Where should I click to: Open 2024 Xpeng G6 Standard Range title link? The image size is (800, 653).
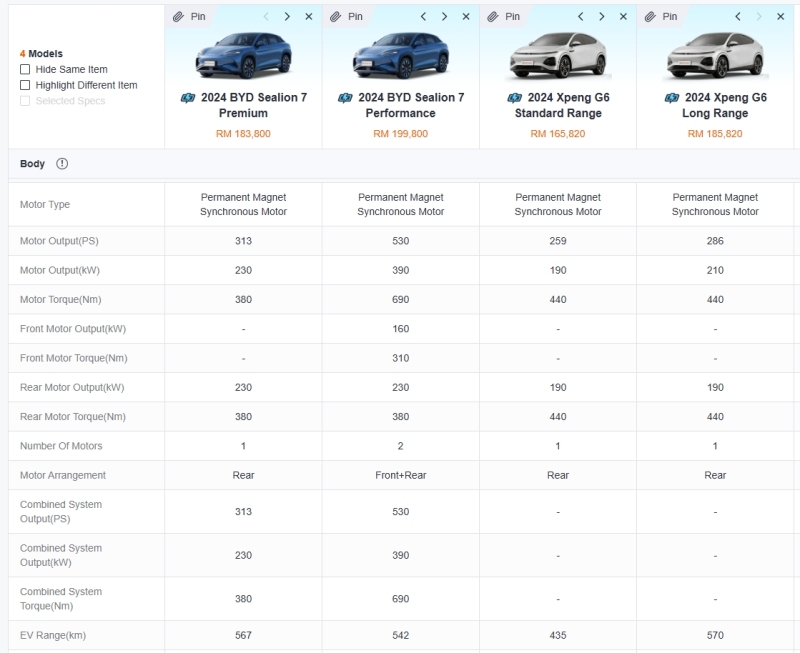tap(562, 105)
